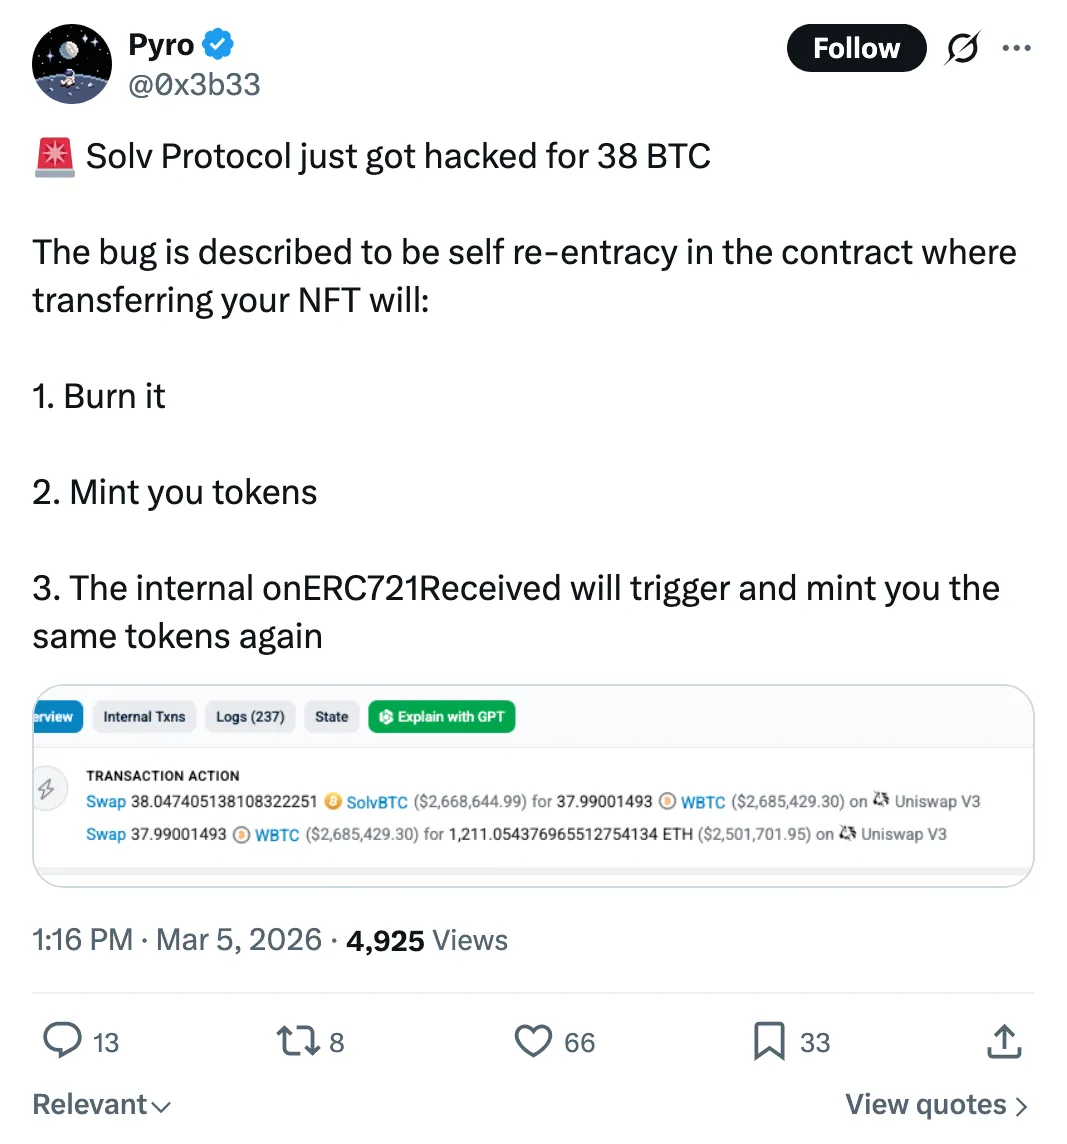The height and width of the screenshot is (1144, 1067).
Task: Like the tweet with heart icon
Action: point(533,1042)
